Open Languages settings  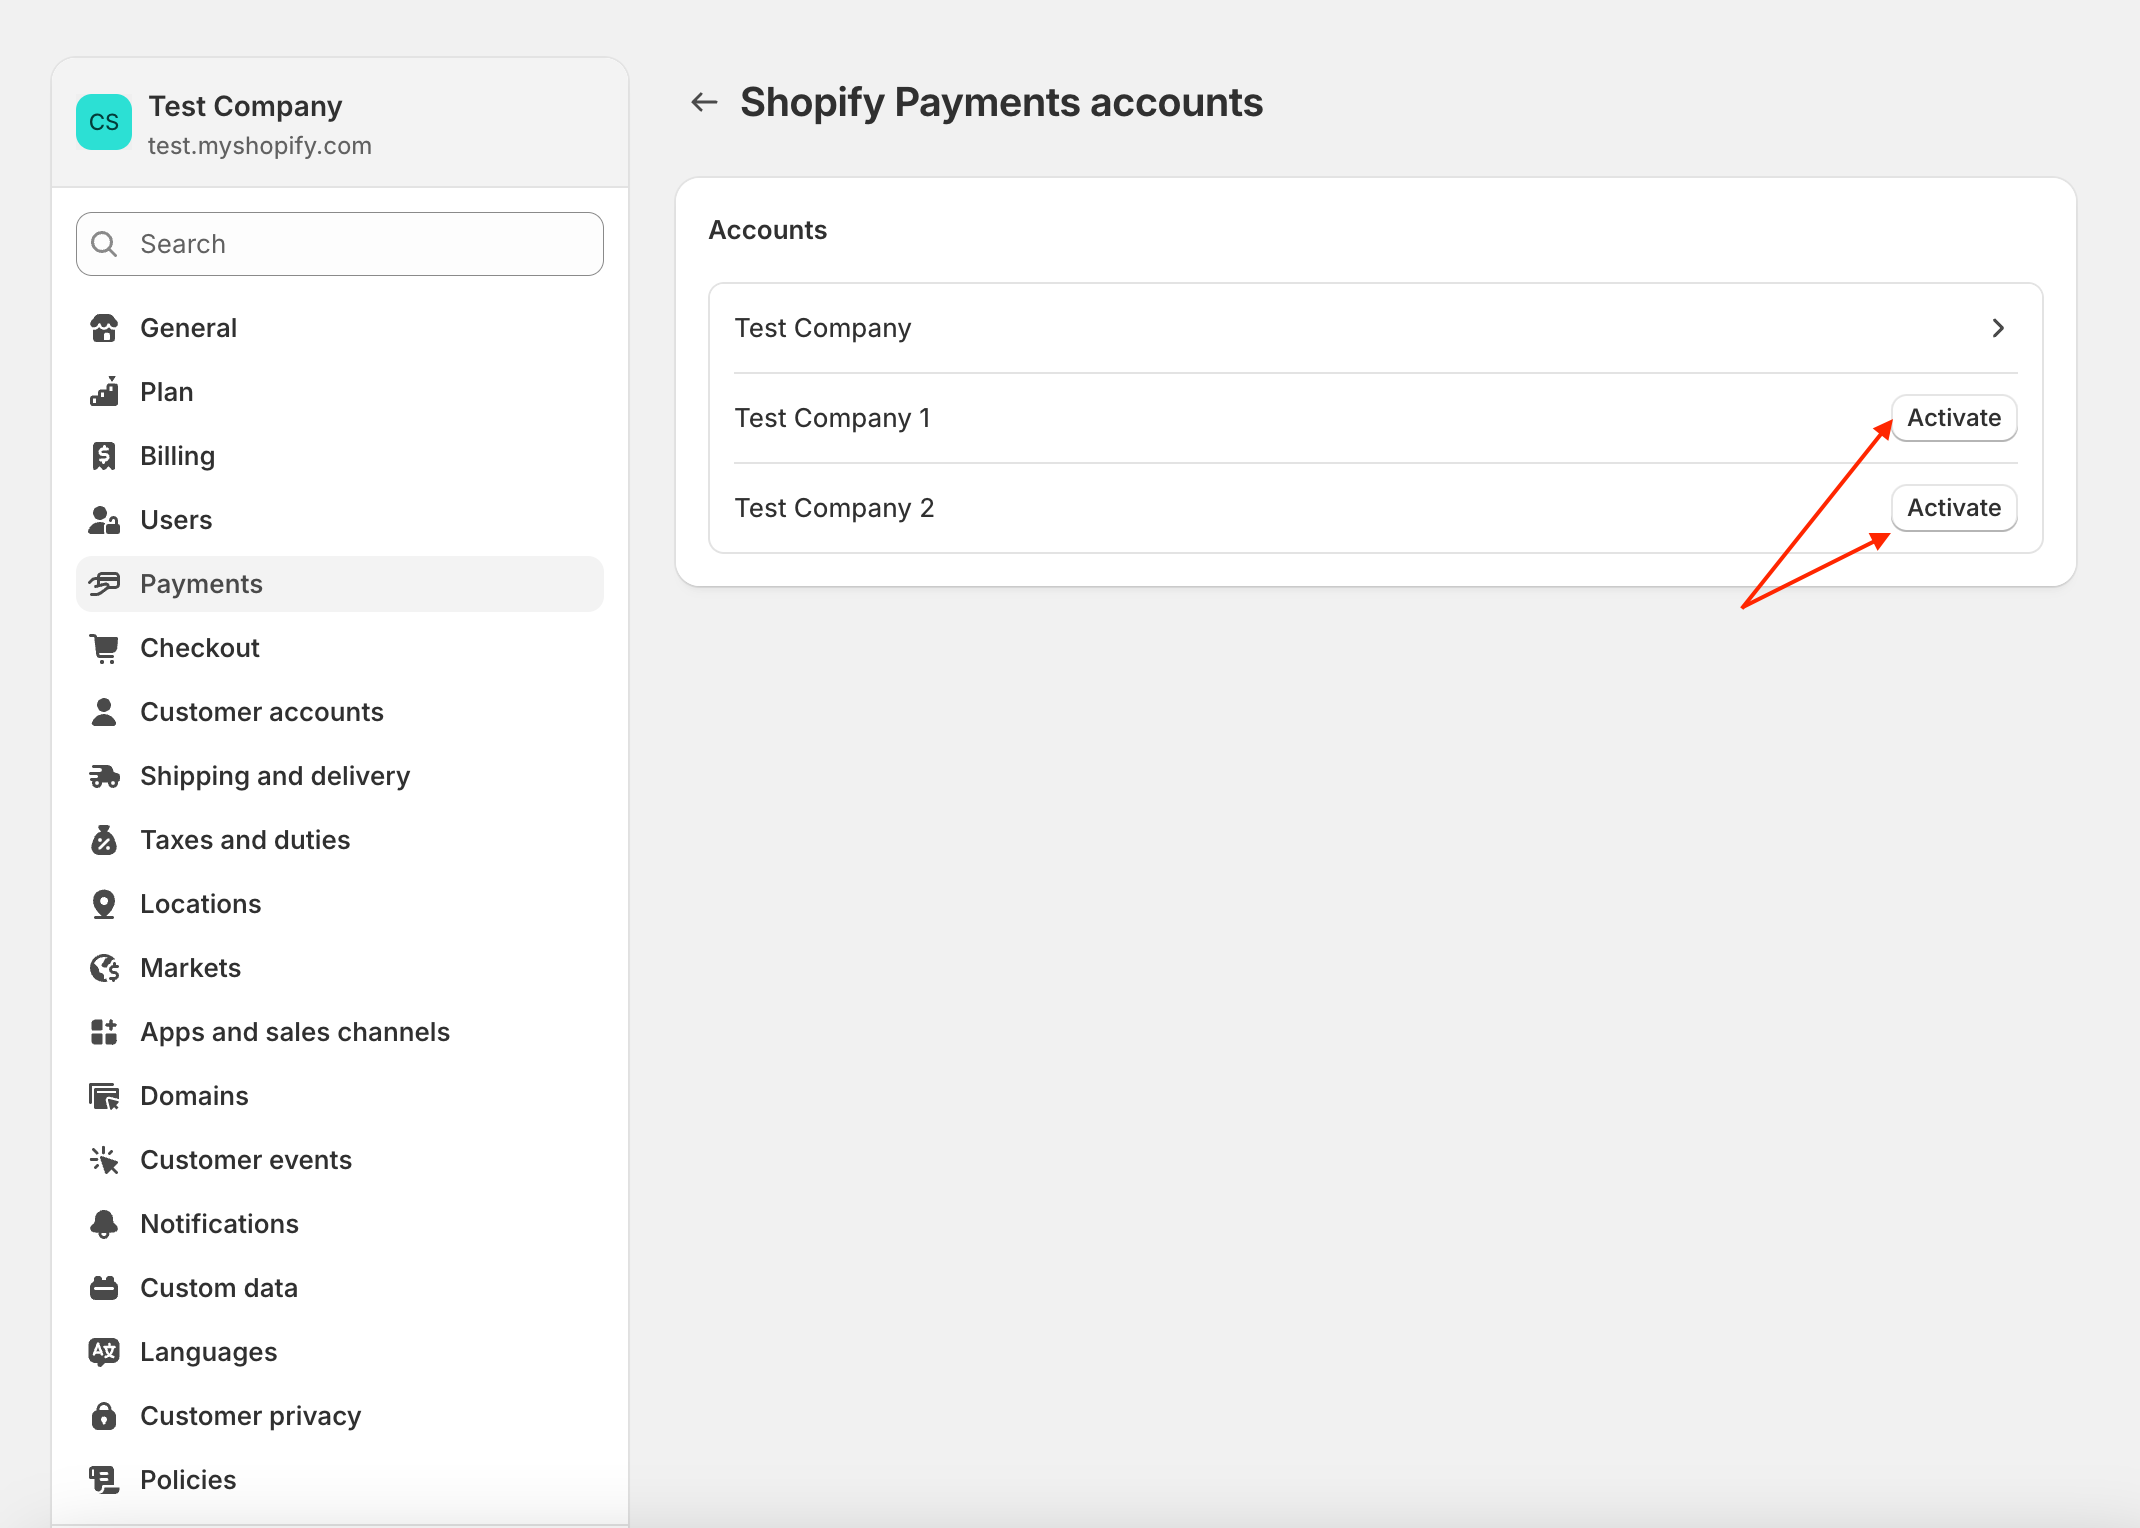point(340,1352)
